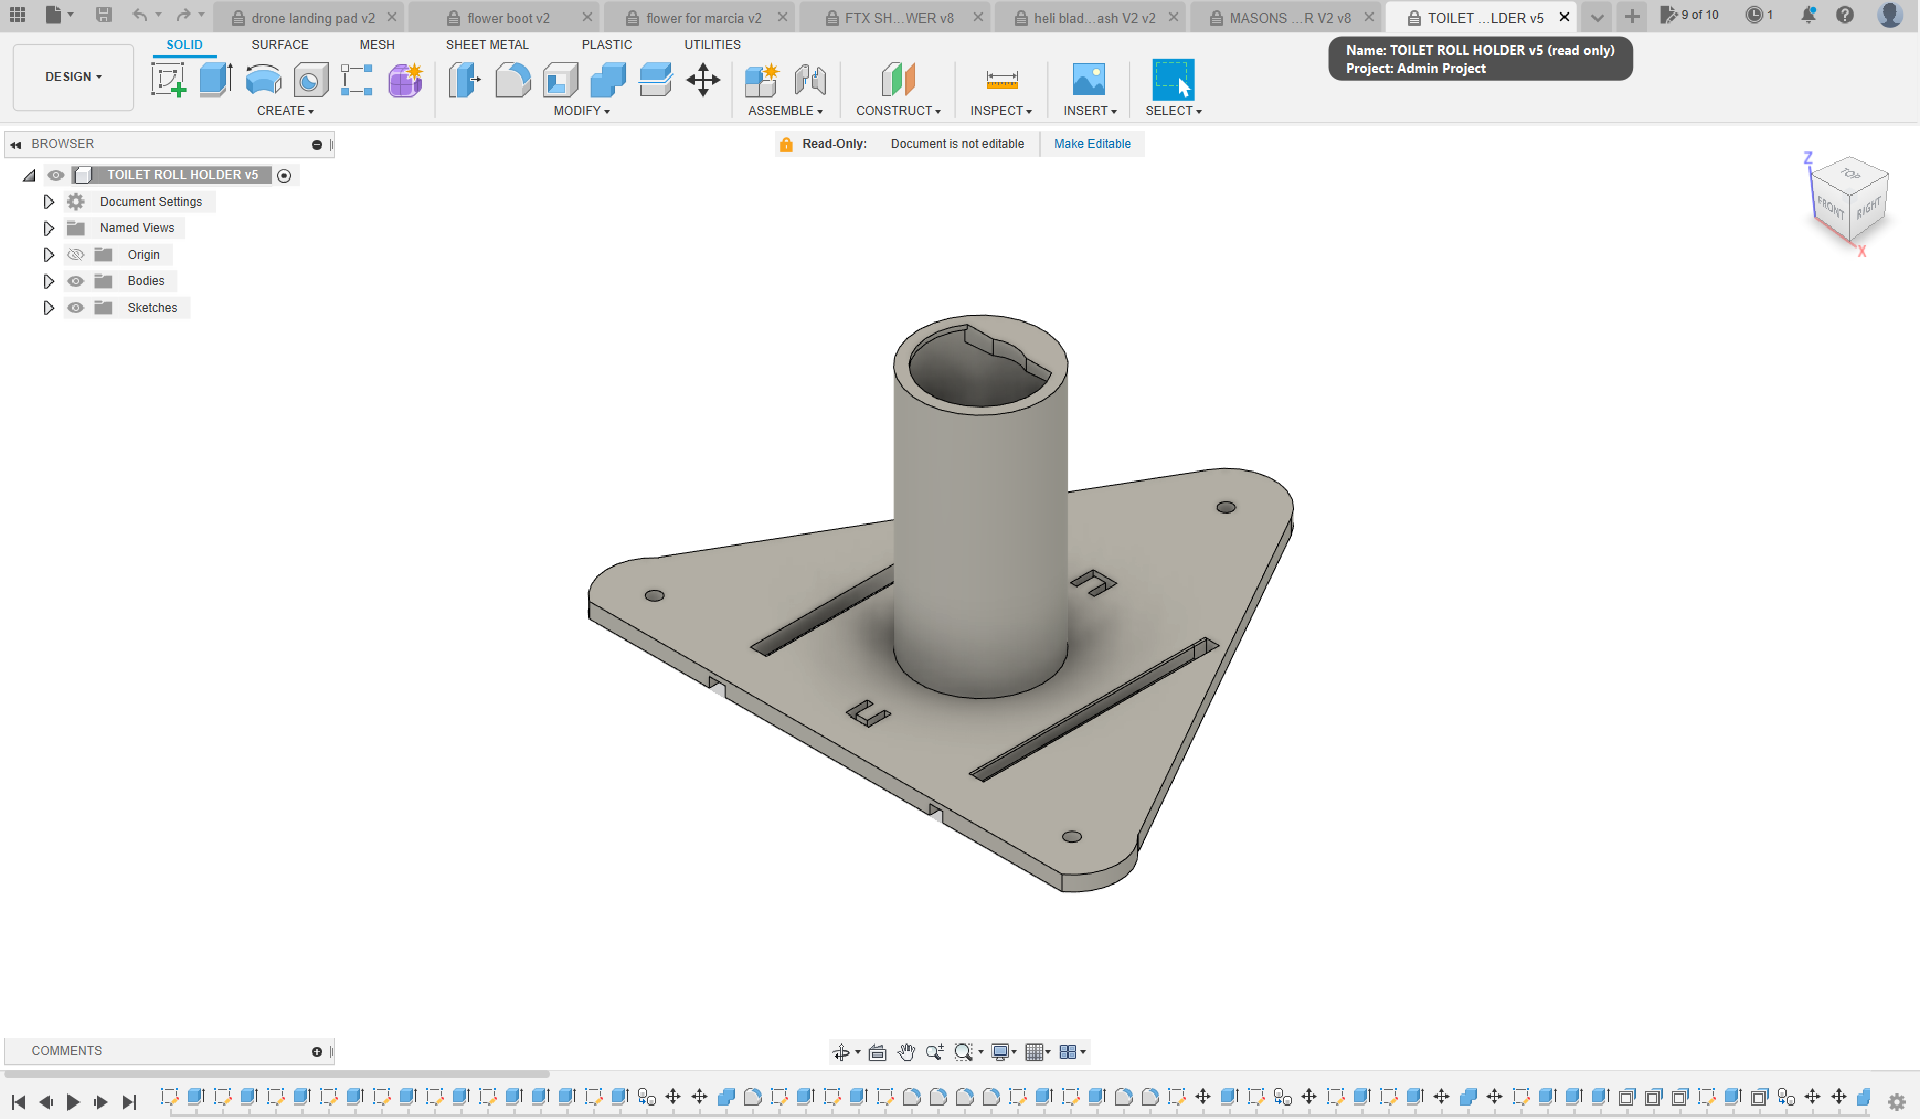
Task: Open the DESIGN workspace dropdown
Action: pos(73,77)
